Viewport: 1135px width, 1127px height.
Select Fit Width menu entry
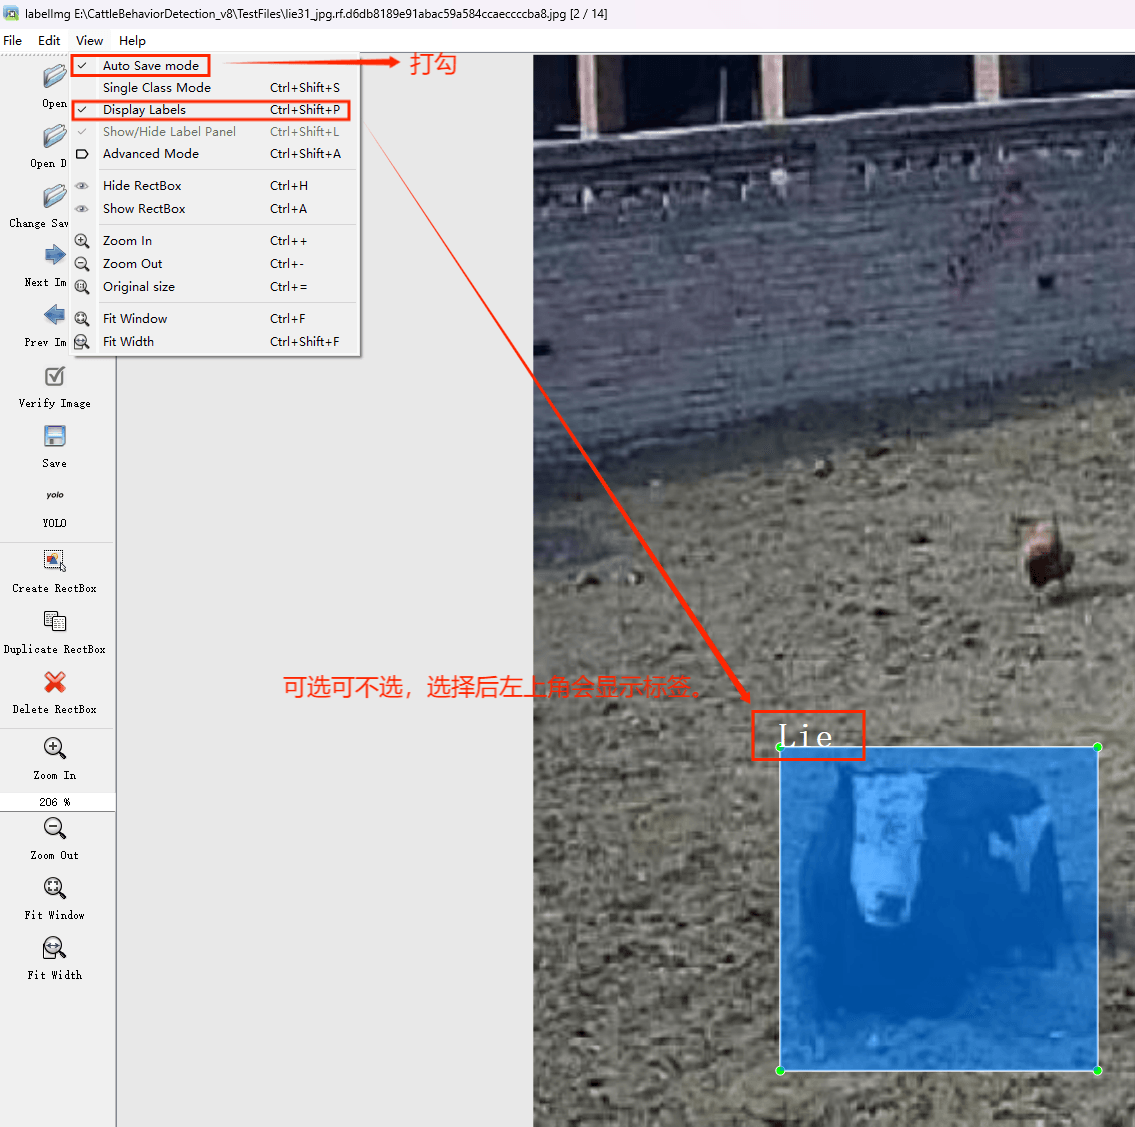coord(215,342)
